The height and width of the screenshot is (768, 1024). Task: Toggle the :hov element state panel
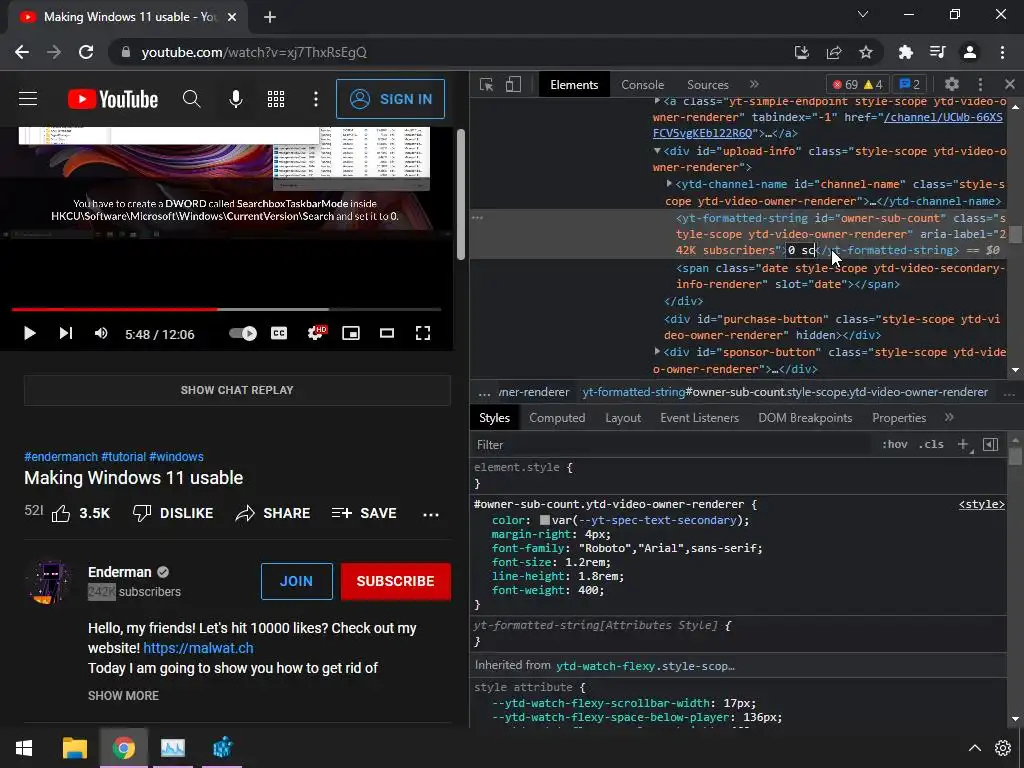pos(895,444)
